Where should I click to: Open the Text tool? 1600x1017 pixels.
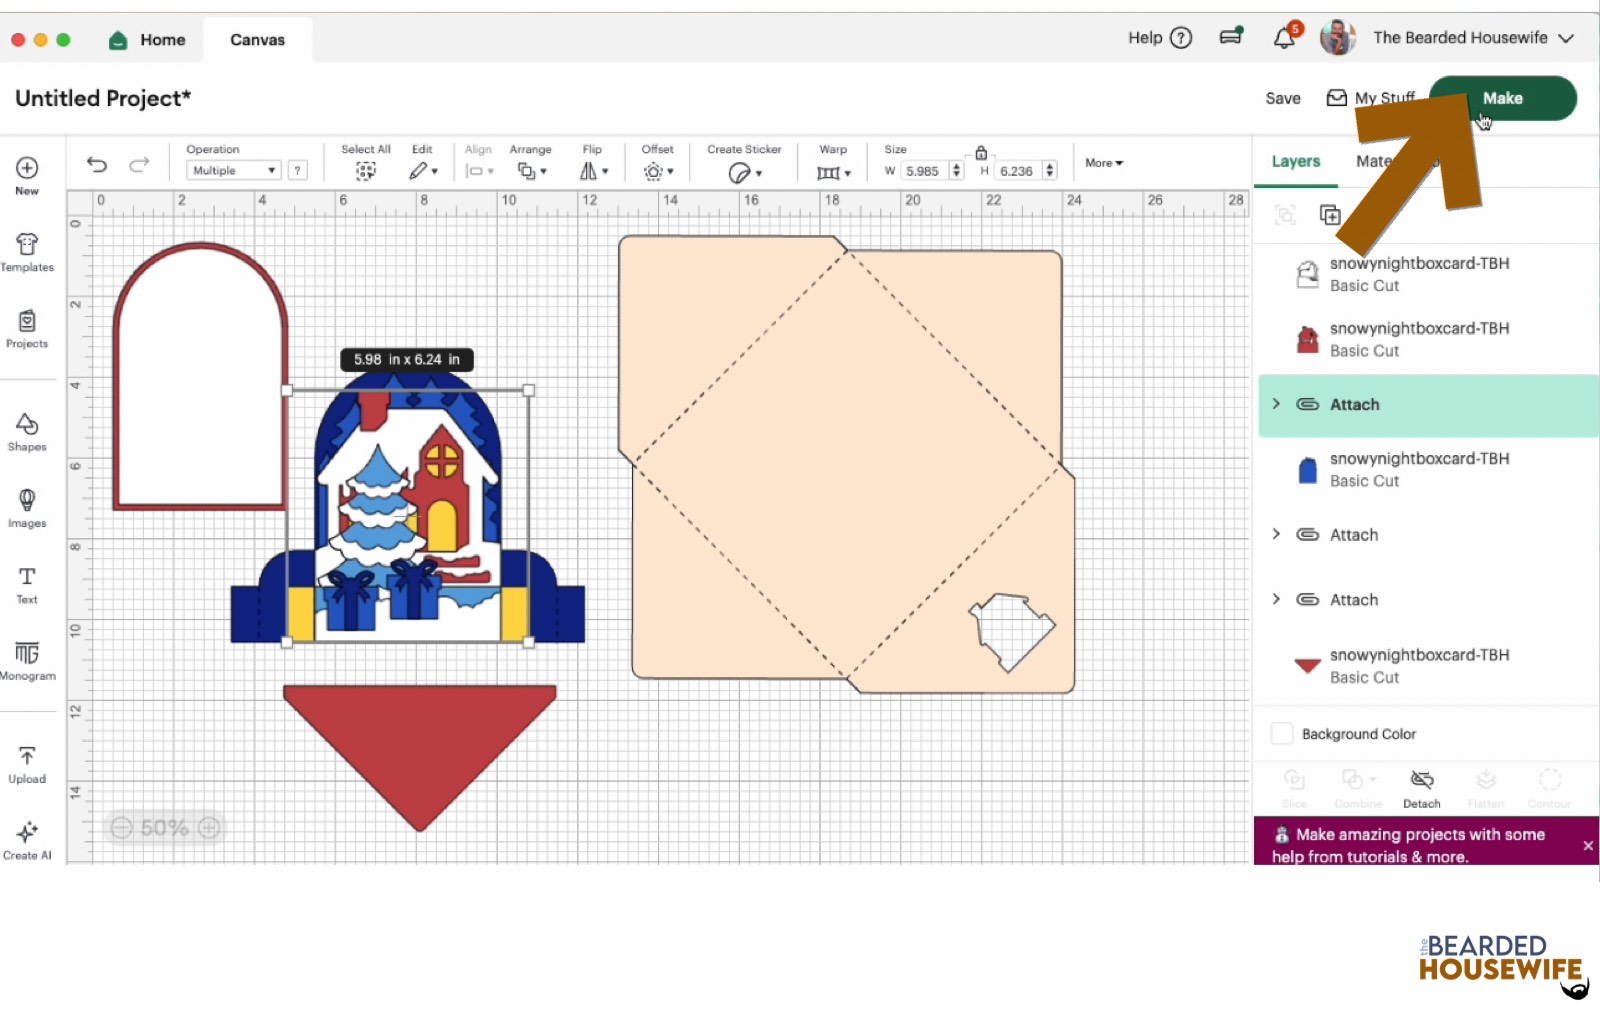(27, 585)
